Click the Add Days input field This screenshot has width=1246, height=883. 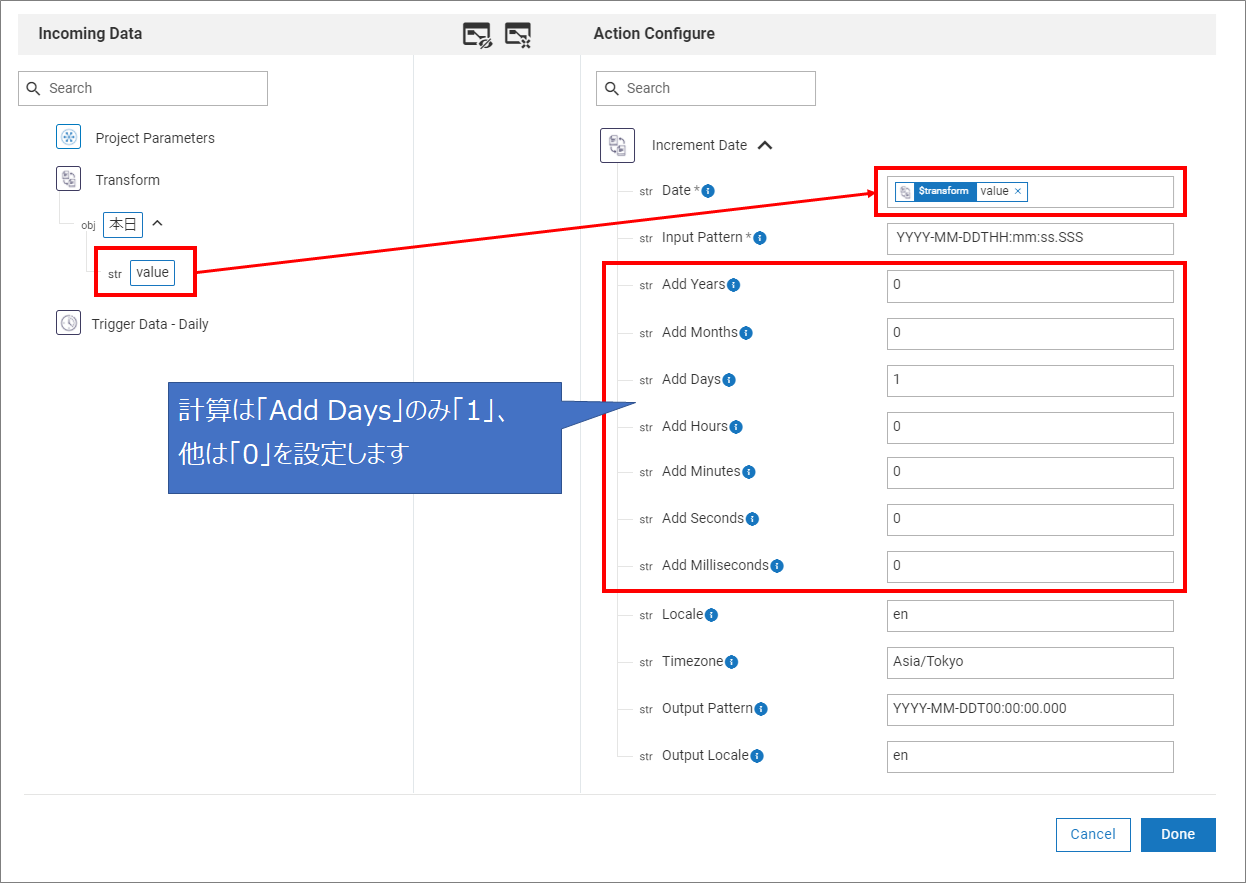point(1030,380)
